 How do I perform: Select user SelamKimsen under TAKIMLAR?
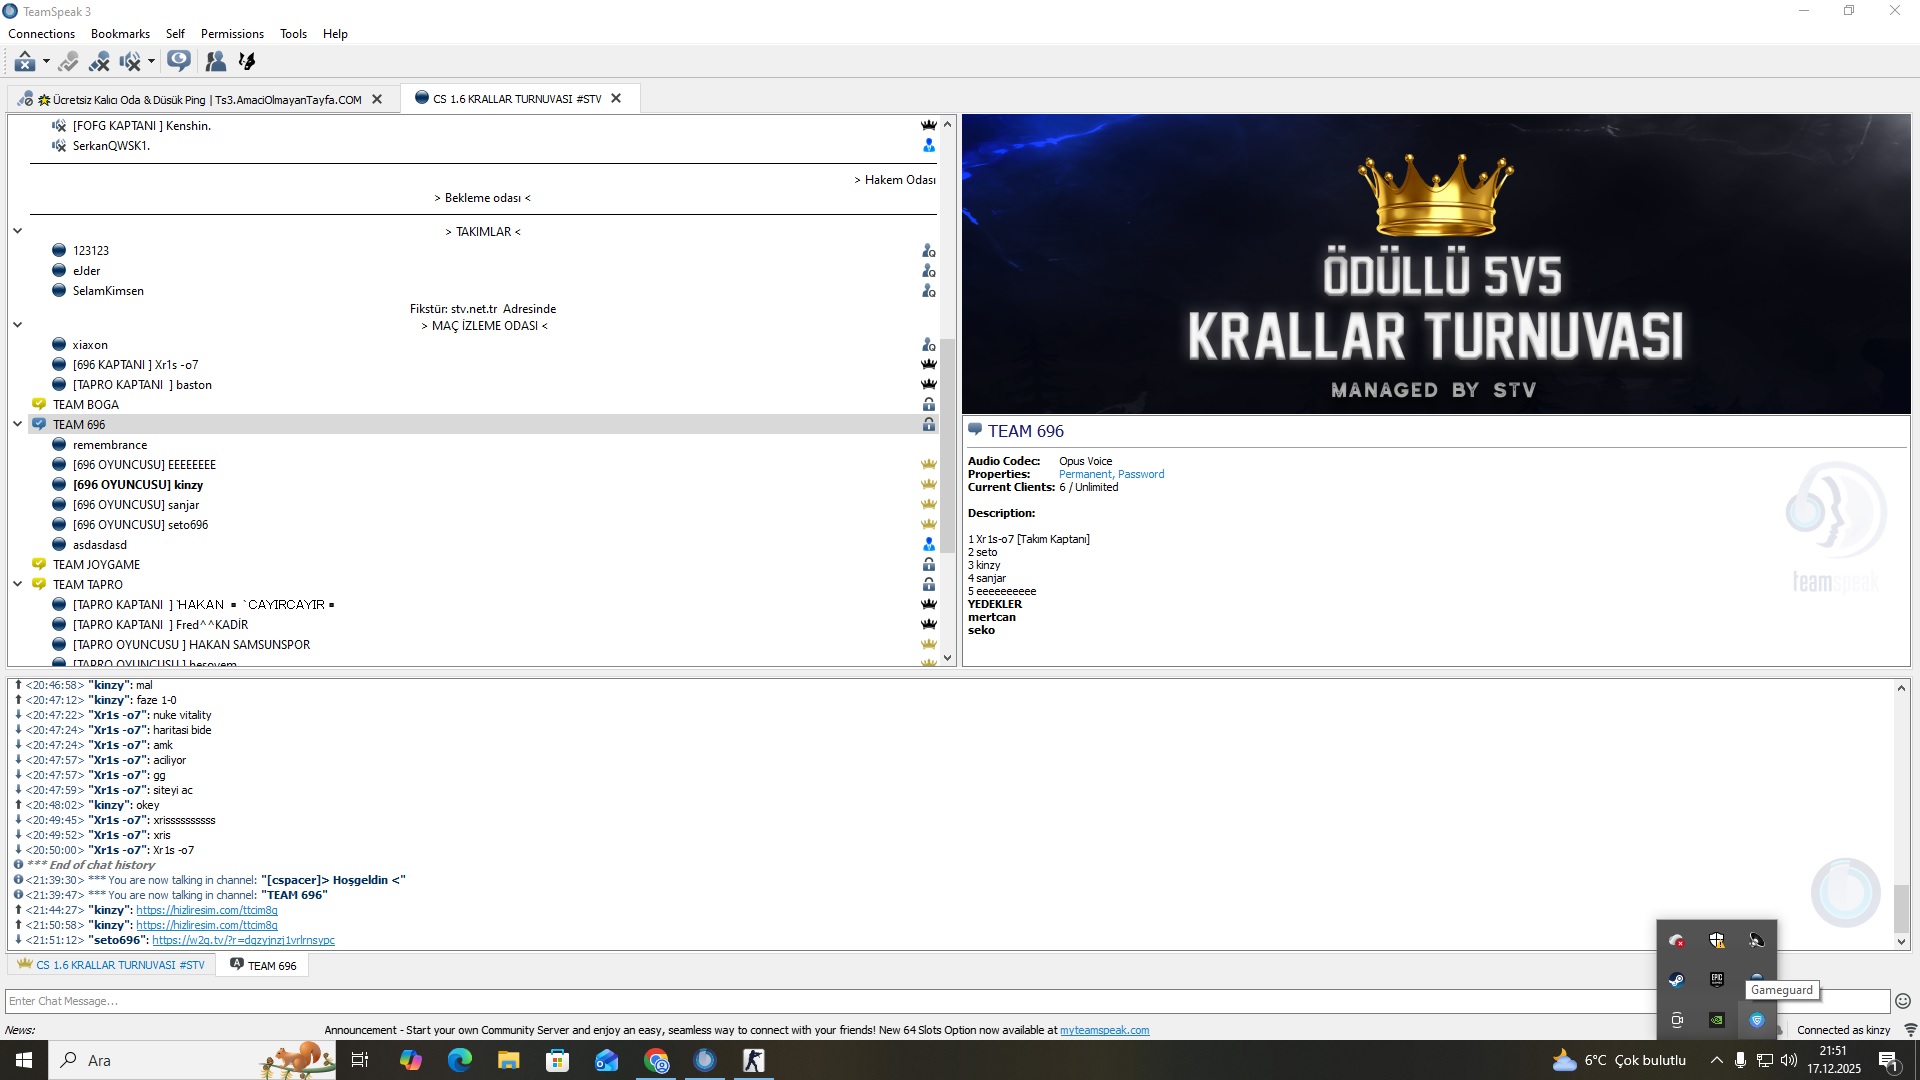pos(108,291)
